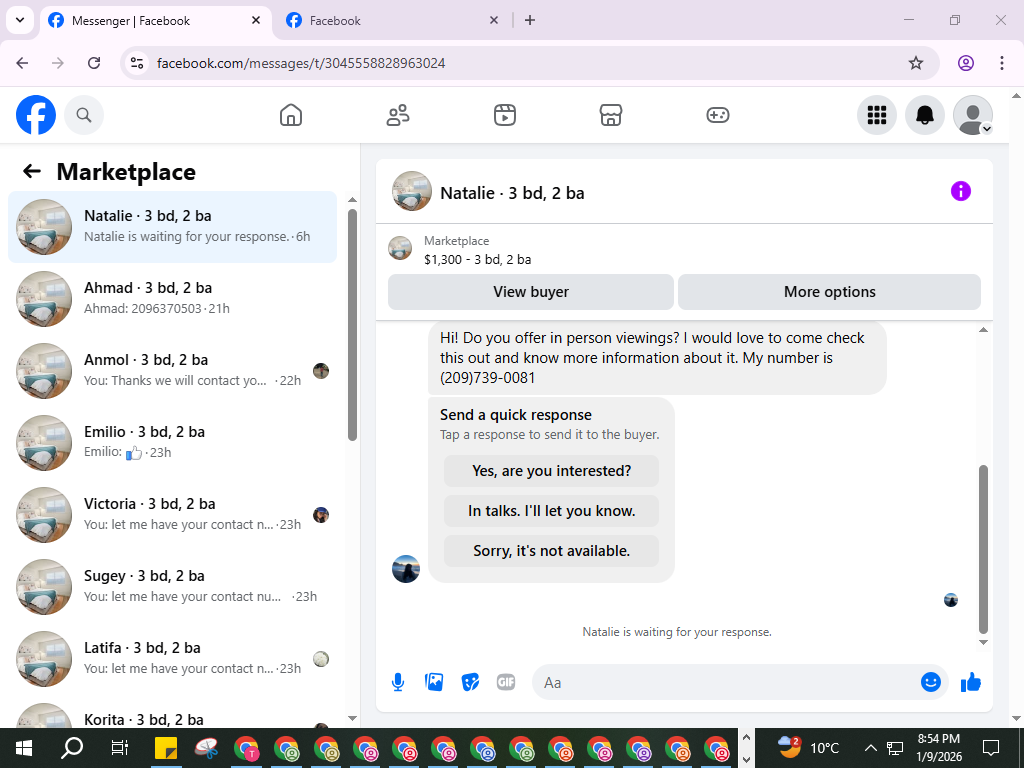Screen dimensions: 1024x768
Task: Open conversation info purple icon
Action: [x=961, y=191]
